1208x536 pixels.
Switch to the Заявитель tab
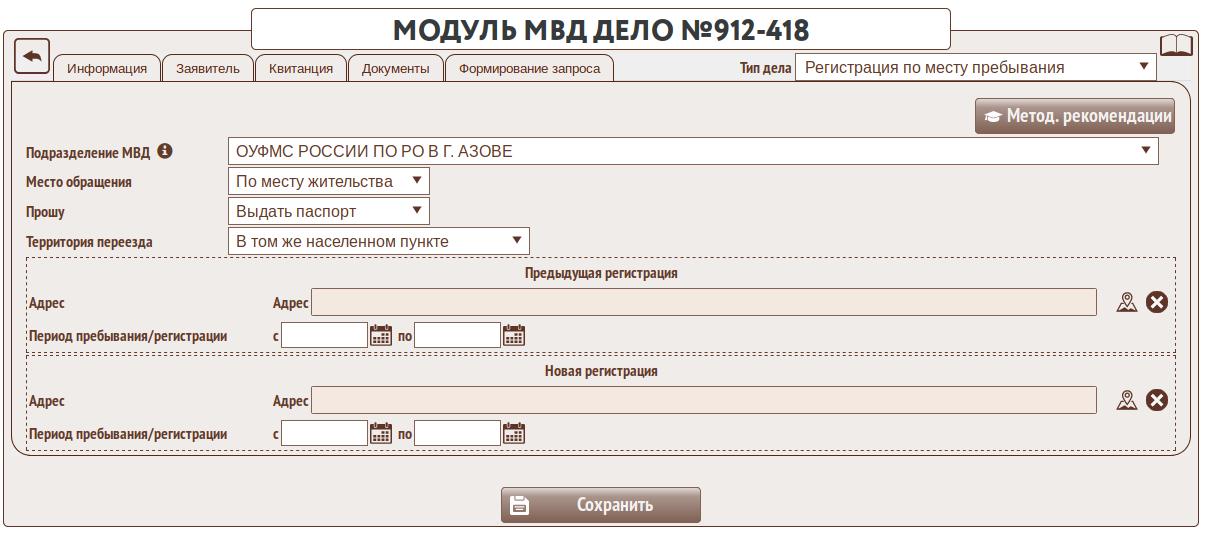click(x=207, y=69)
